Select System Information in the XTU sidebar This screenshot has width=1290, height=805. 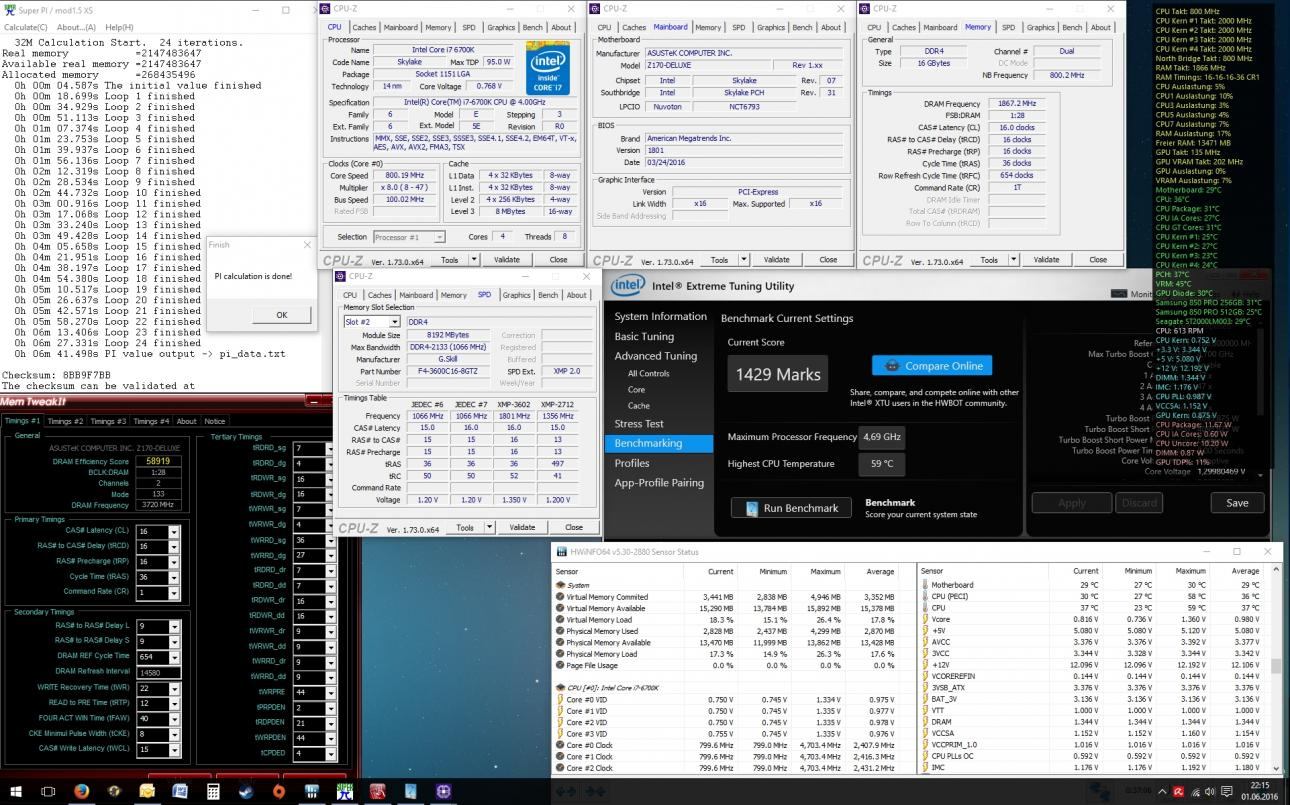(x=660, y=316)
